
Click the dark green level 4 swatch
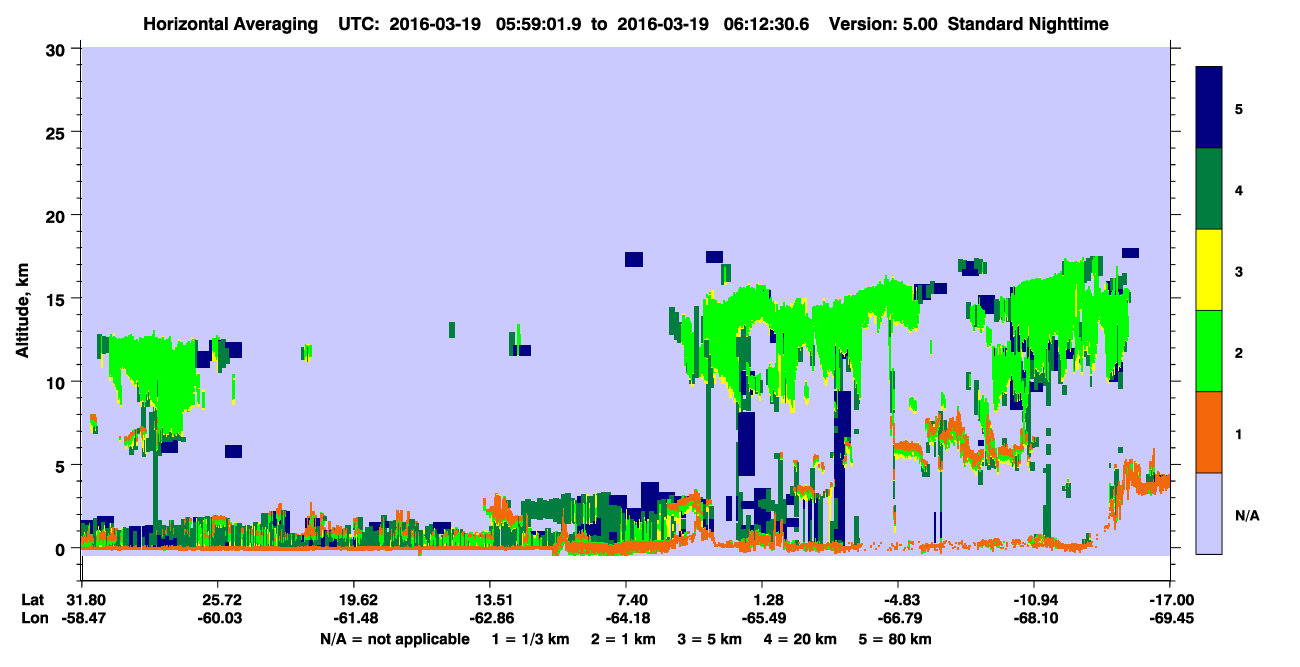1209,189
